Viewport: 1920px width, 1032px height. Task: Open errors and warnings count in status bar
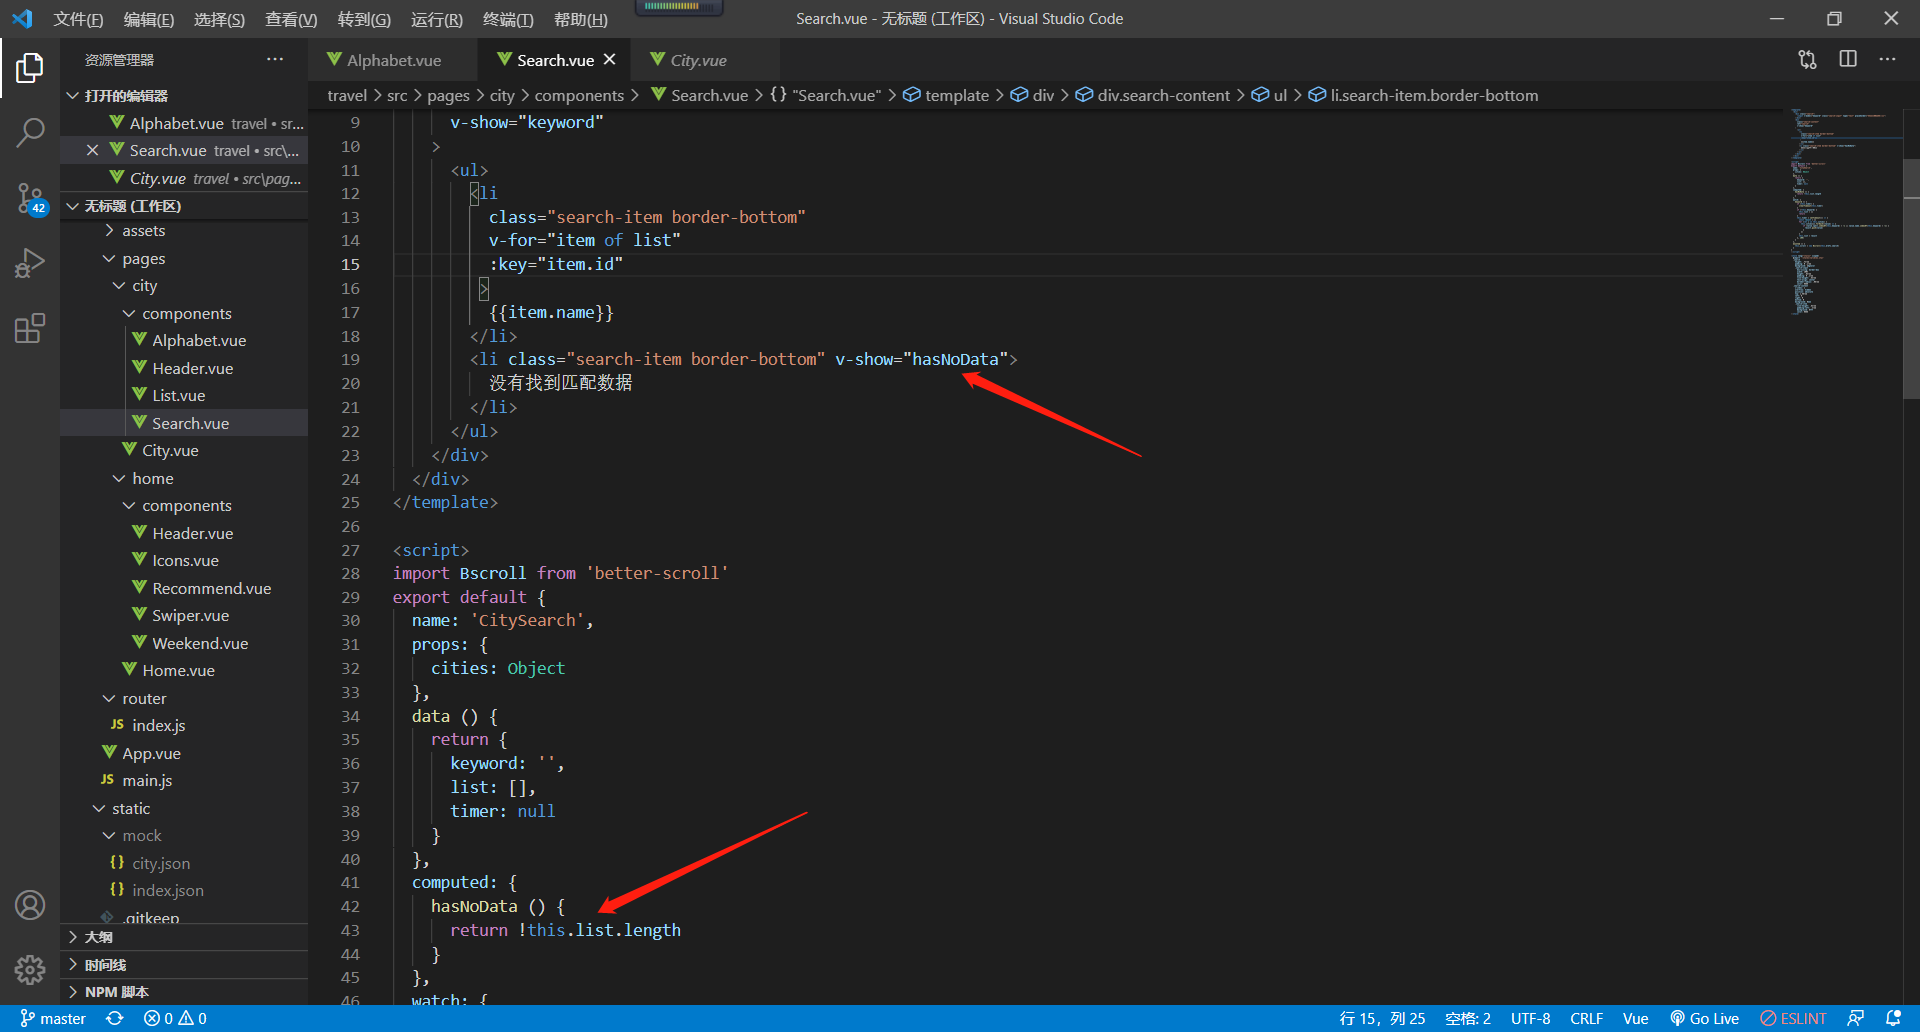pos(175,1018)
